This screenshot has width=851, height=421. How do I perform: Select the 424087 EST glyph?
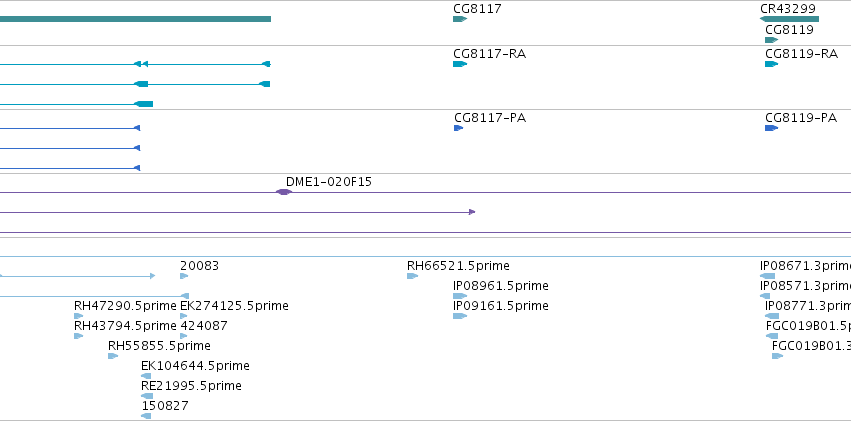tap(183, 336)
